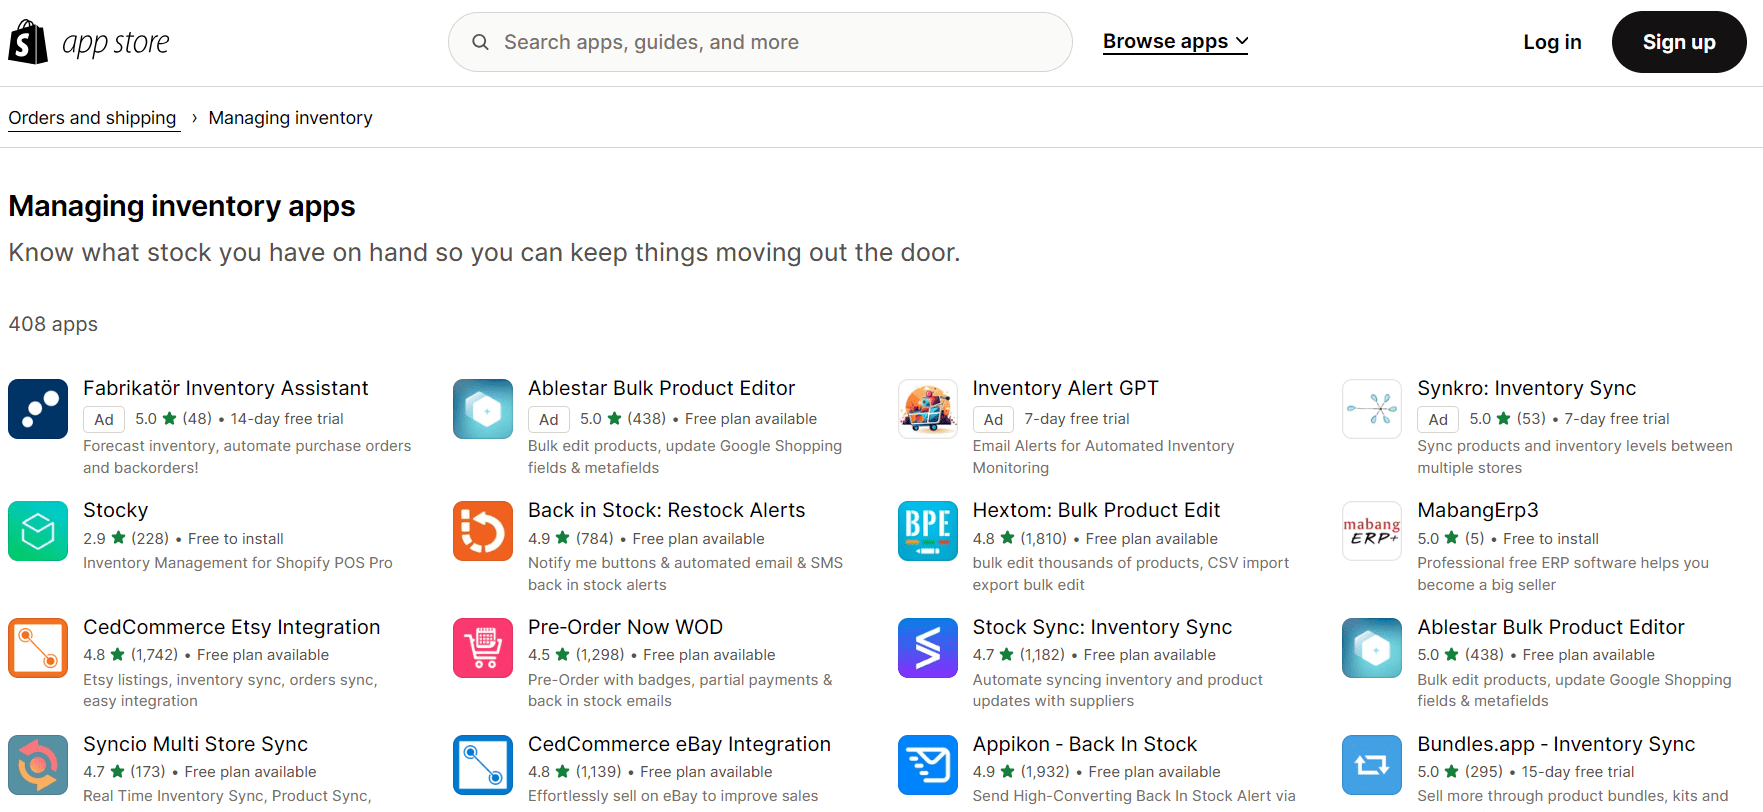Image resolution: width=1763 pixels, height=812 pixels.
Task: Open the Syncio Multi Store Sync icon
Action: pyautogui.click(x=37, y=765)
